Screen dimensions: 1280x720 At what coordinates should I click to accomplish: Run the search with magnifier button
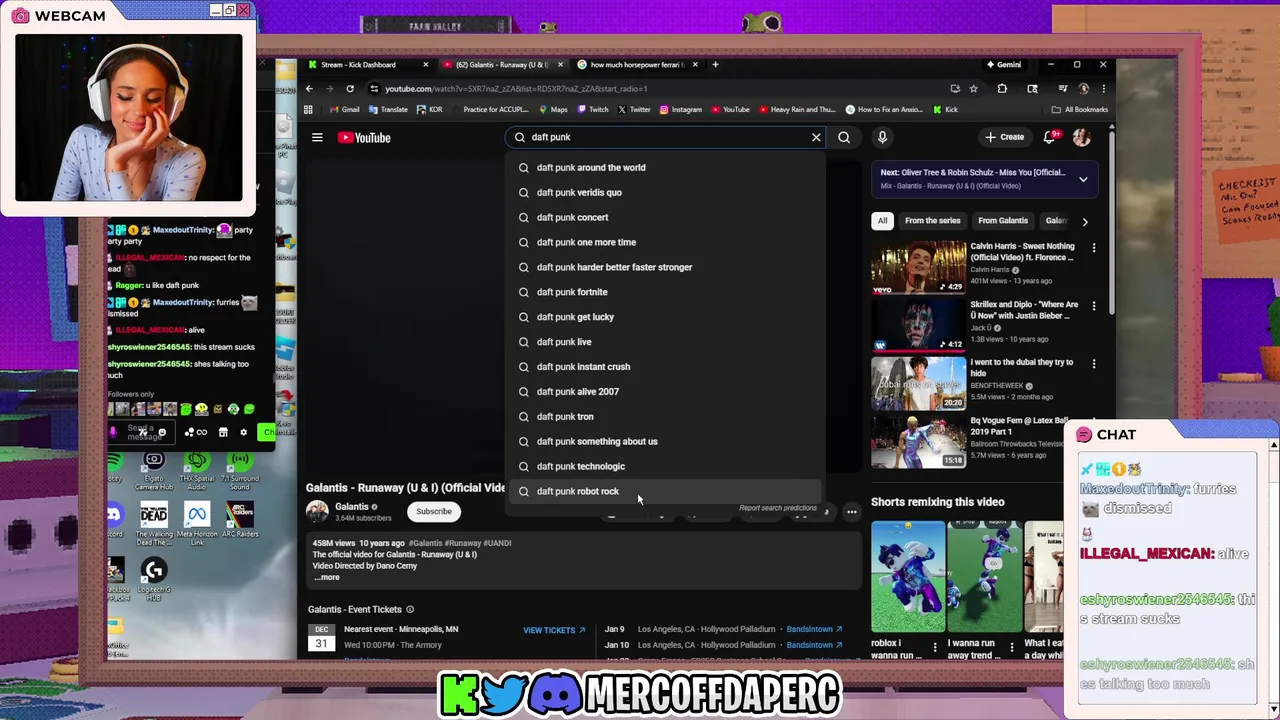coord(844,137)
